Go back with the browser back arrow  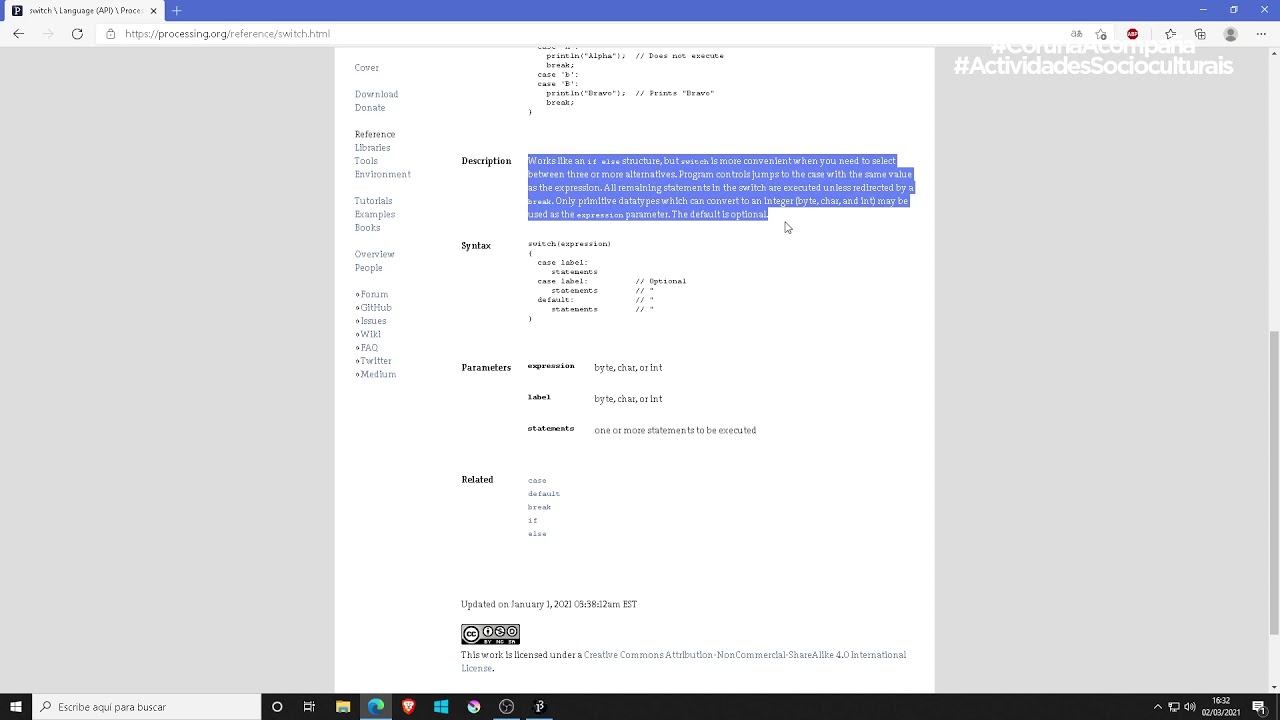[19, 34]
